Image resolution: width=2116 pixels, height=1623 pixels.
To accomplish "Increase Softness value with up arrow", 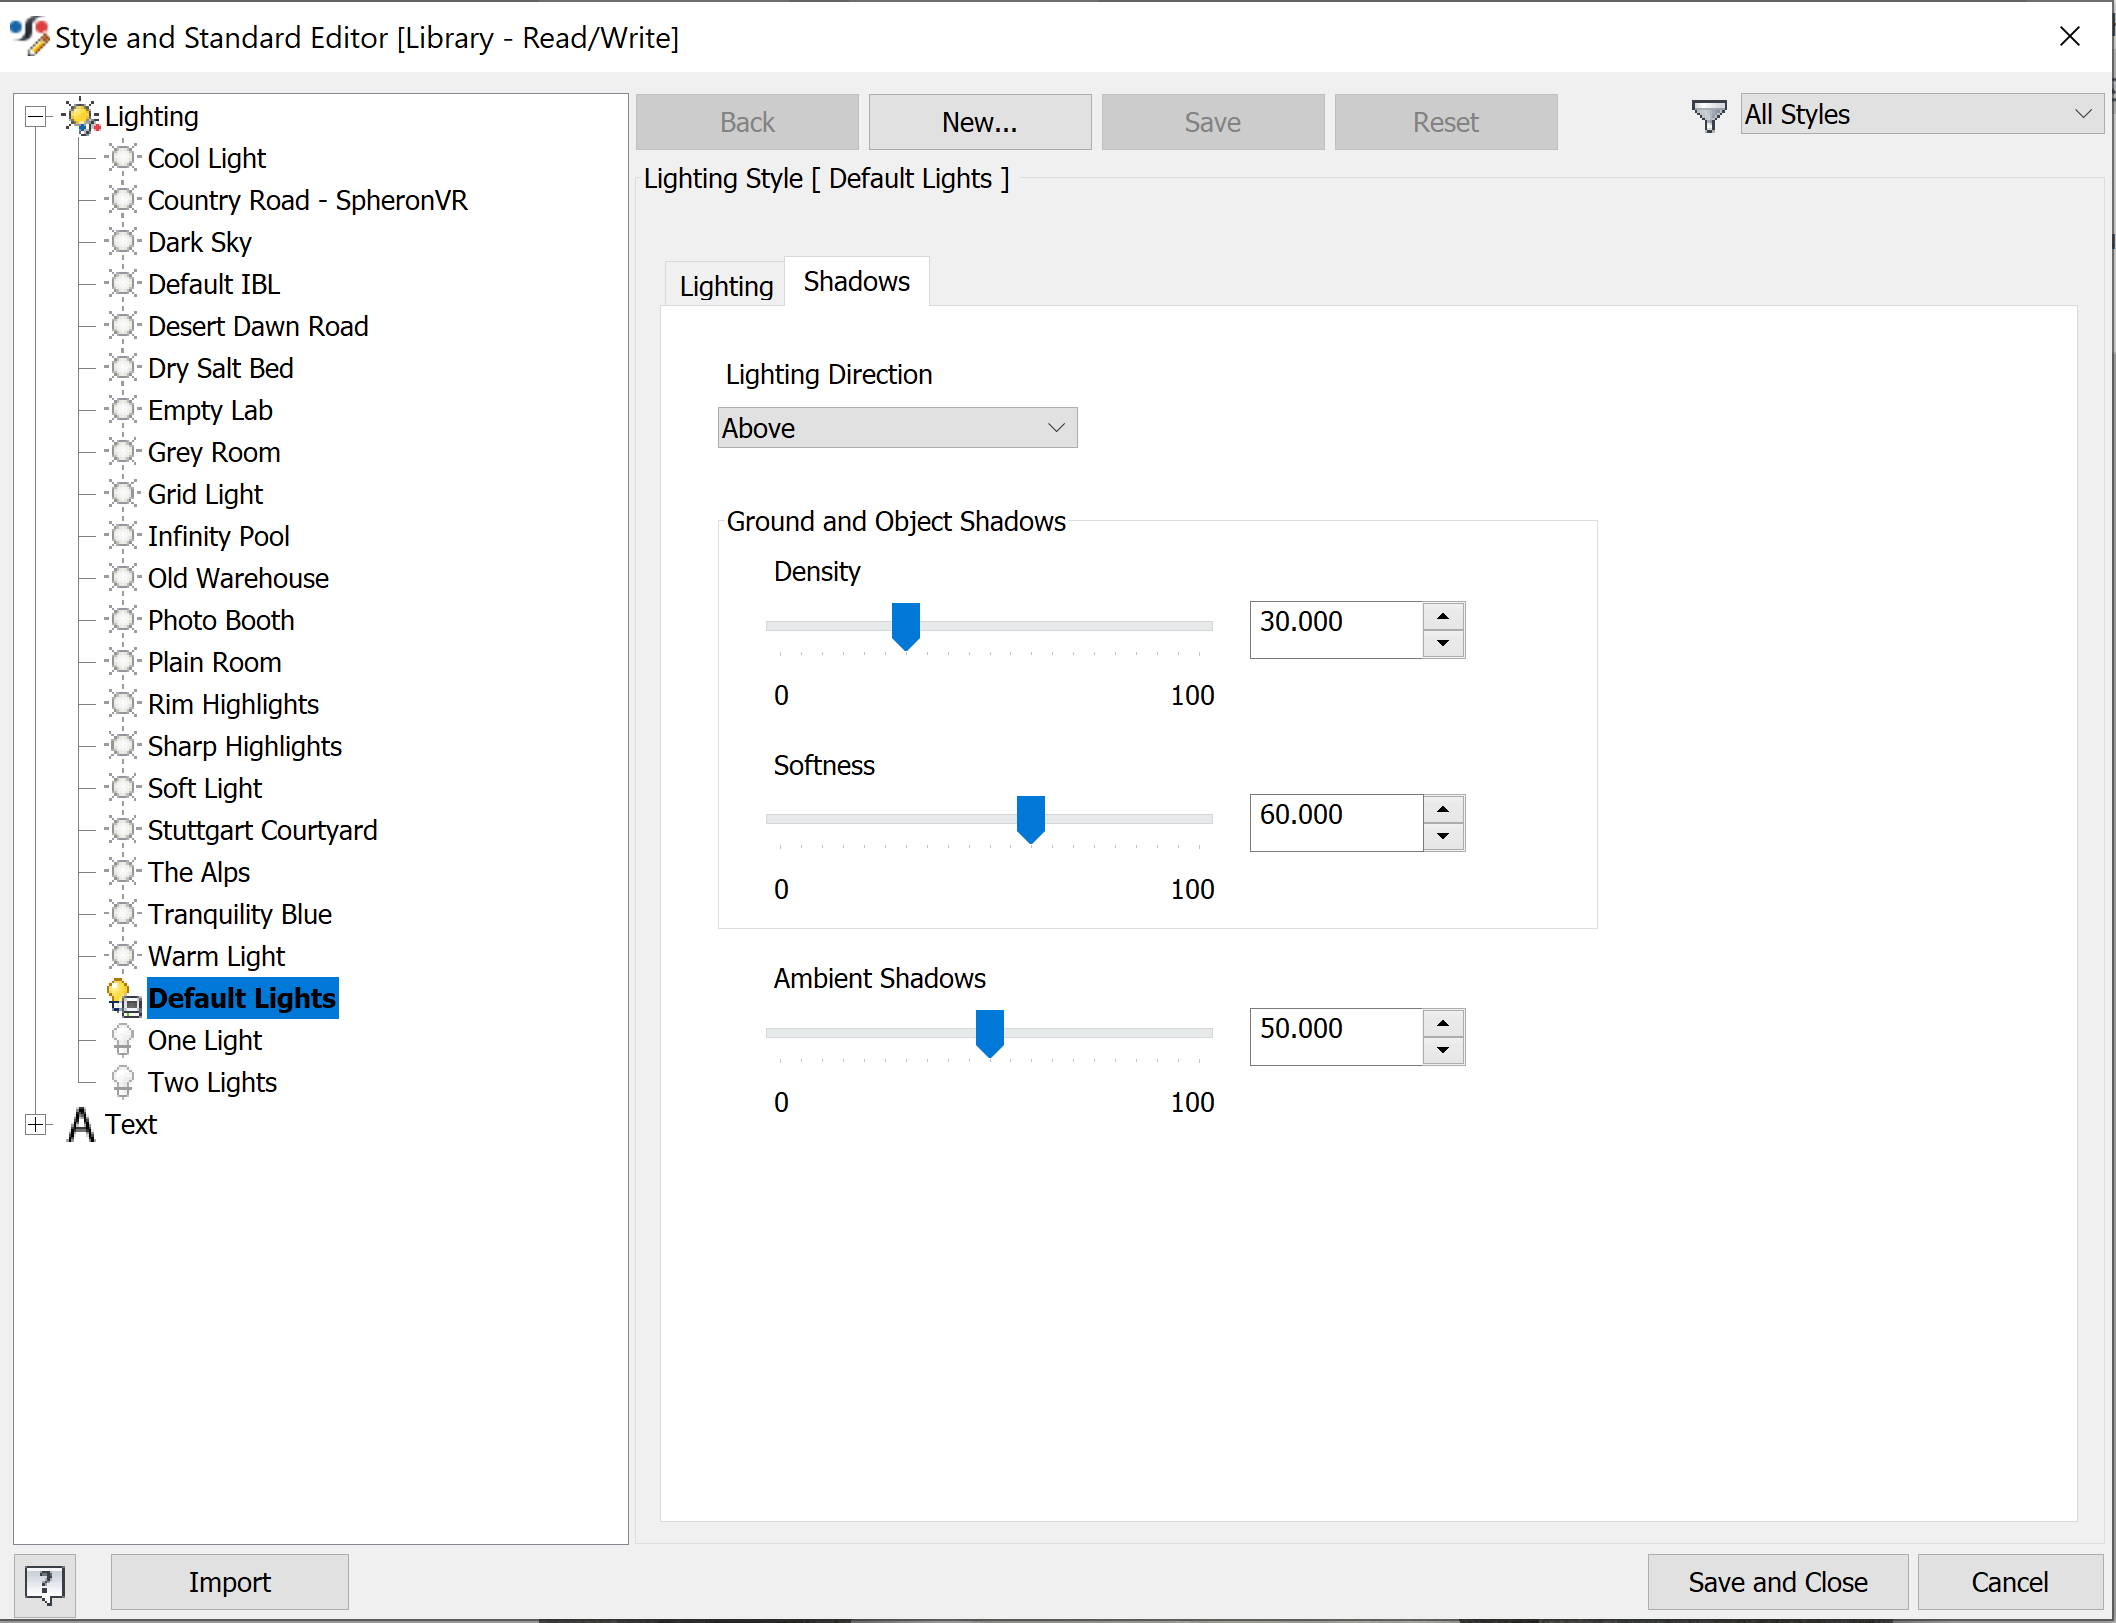I will tap(1443, 809).
